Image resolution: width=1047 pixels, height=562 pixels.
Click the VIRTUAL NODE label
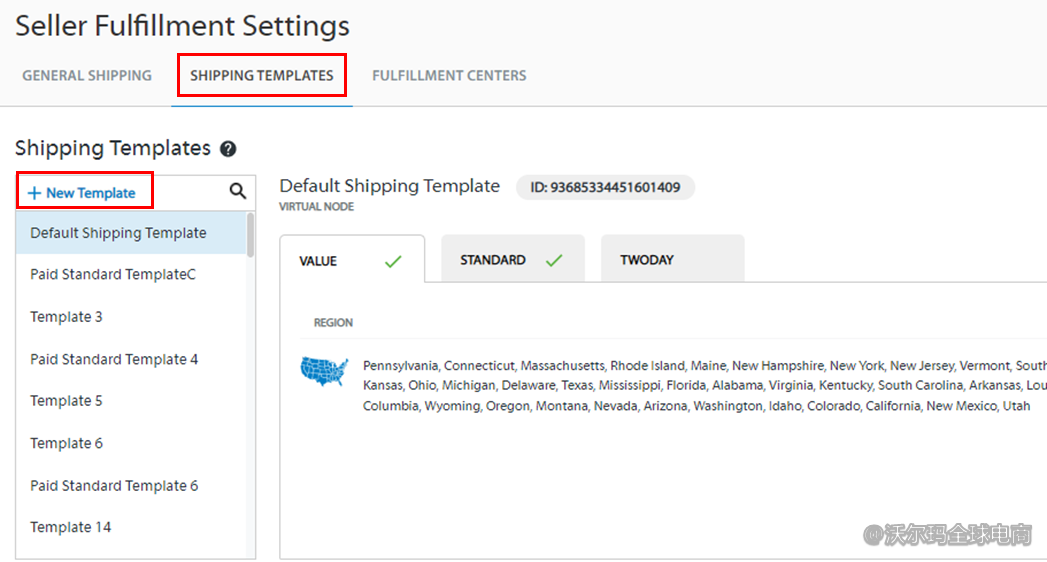click(317, 207)
